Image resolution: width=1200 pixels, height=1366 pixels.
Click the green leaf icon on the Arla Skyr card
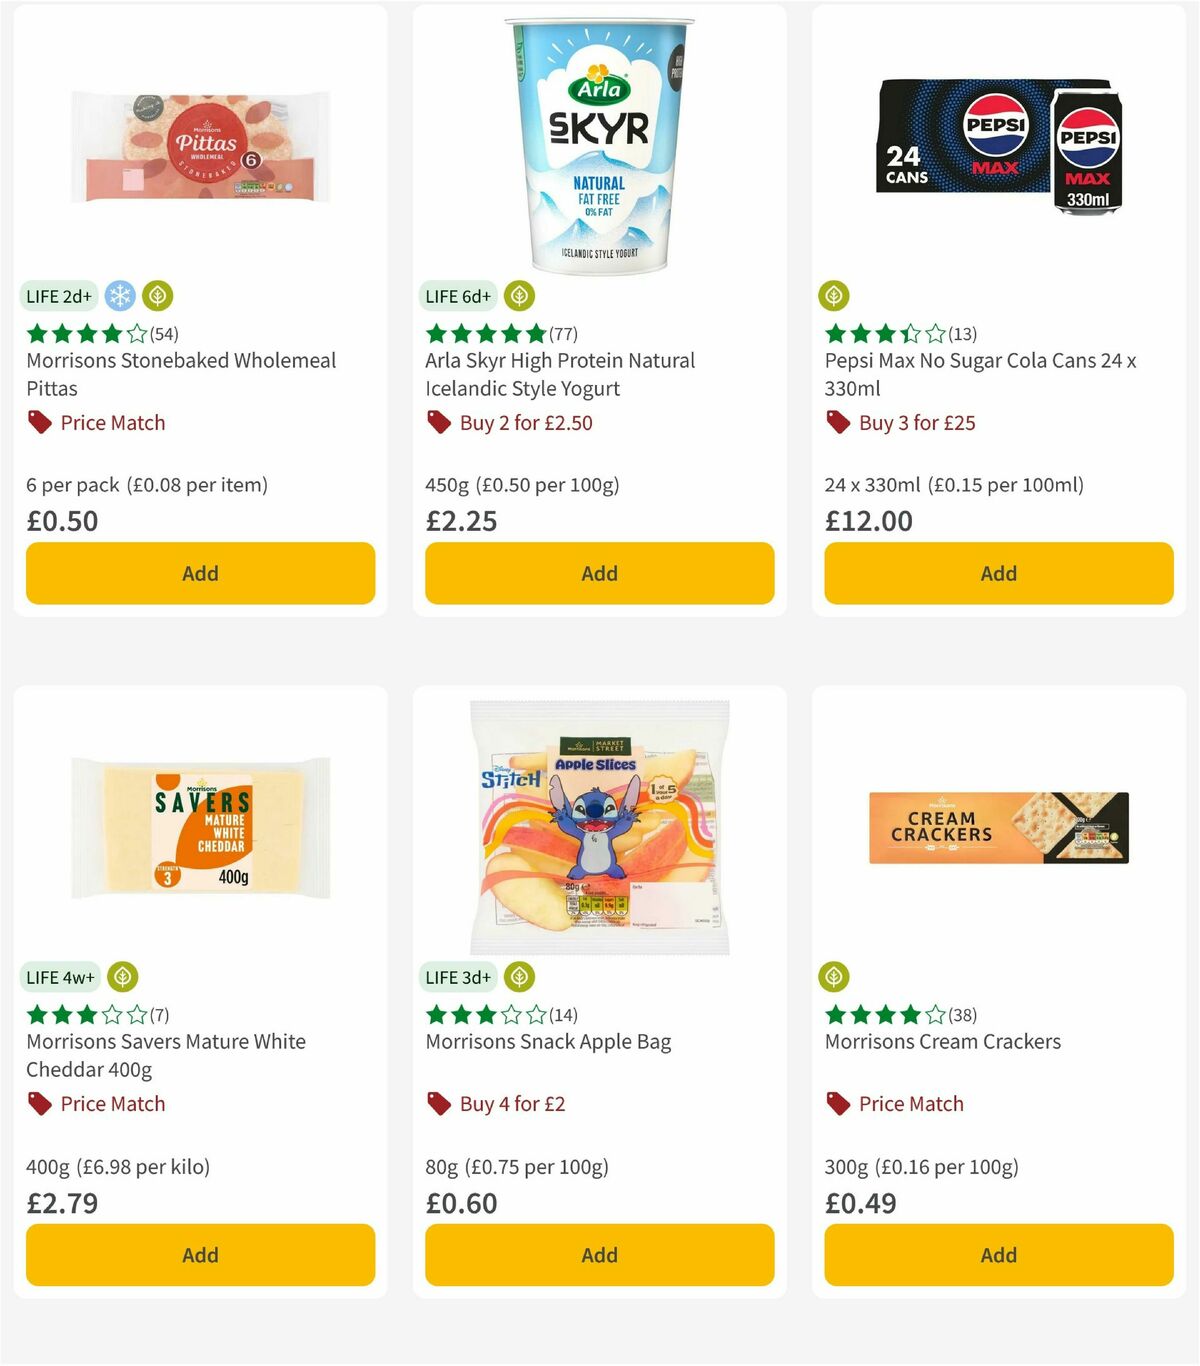pyautogui.click(x=519, y=296)
